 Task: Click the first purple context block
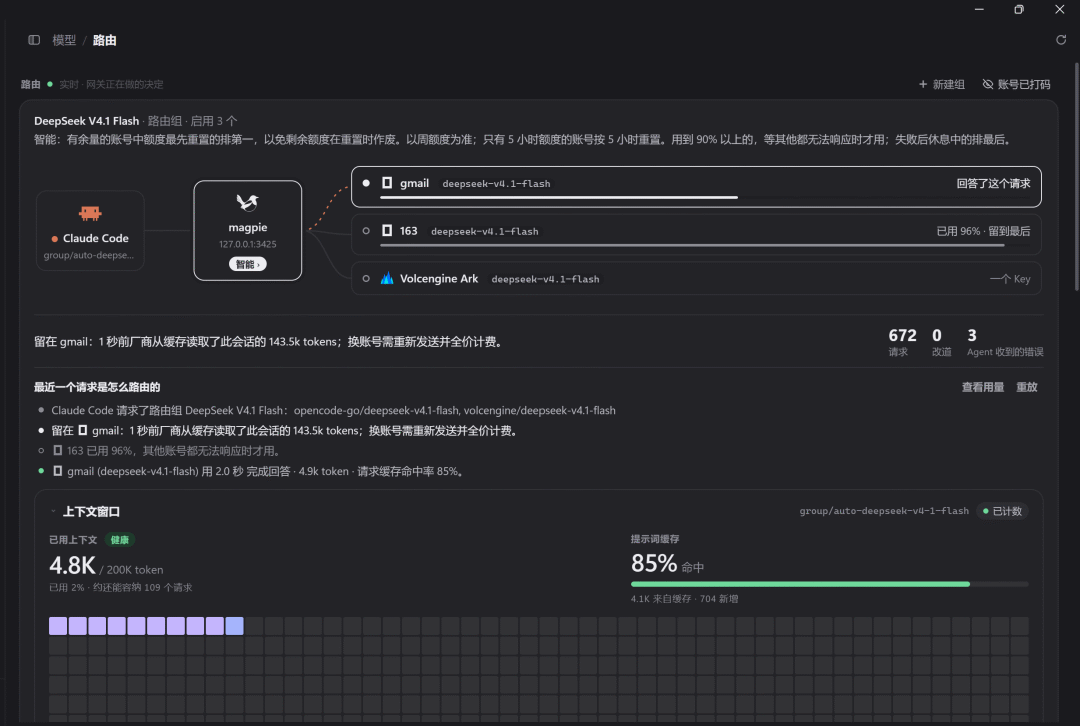point(58,625)
